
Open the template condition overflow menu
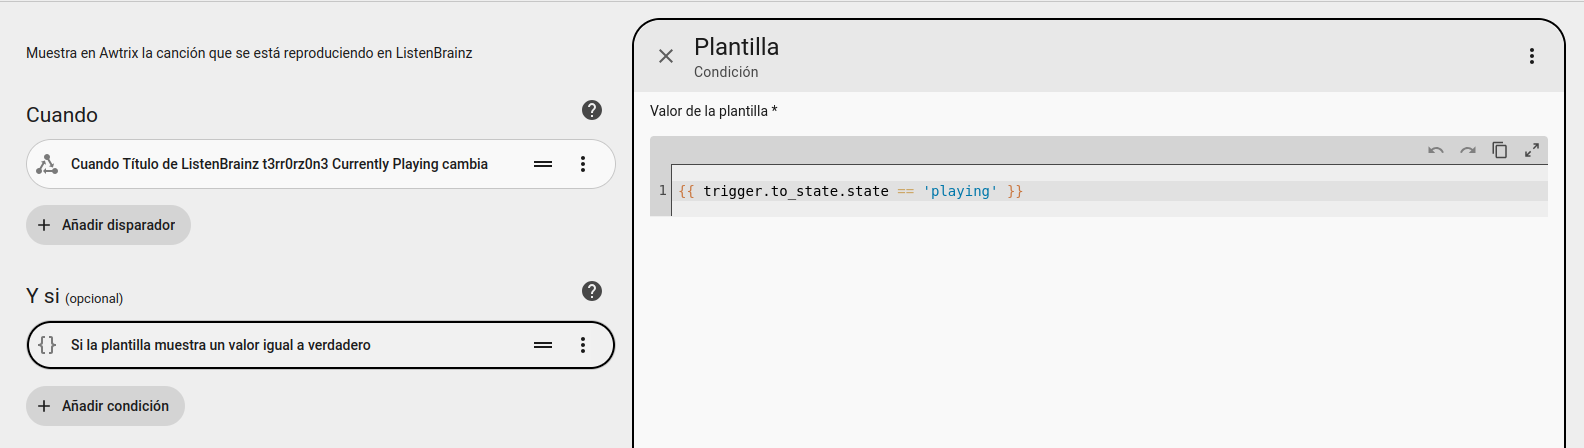pyautogui.click(x=583, y=345)
